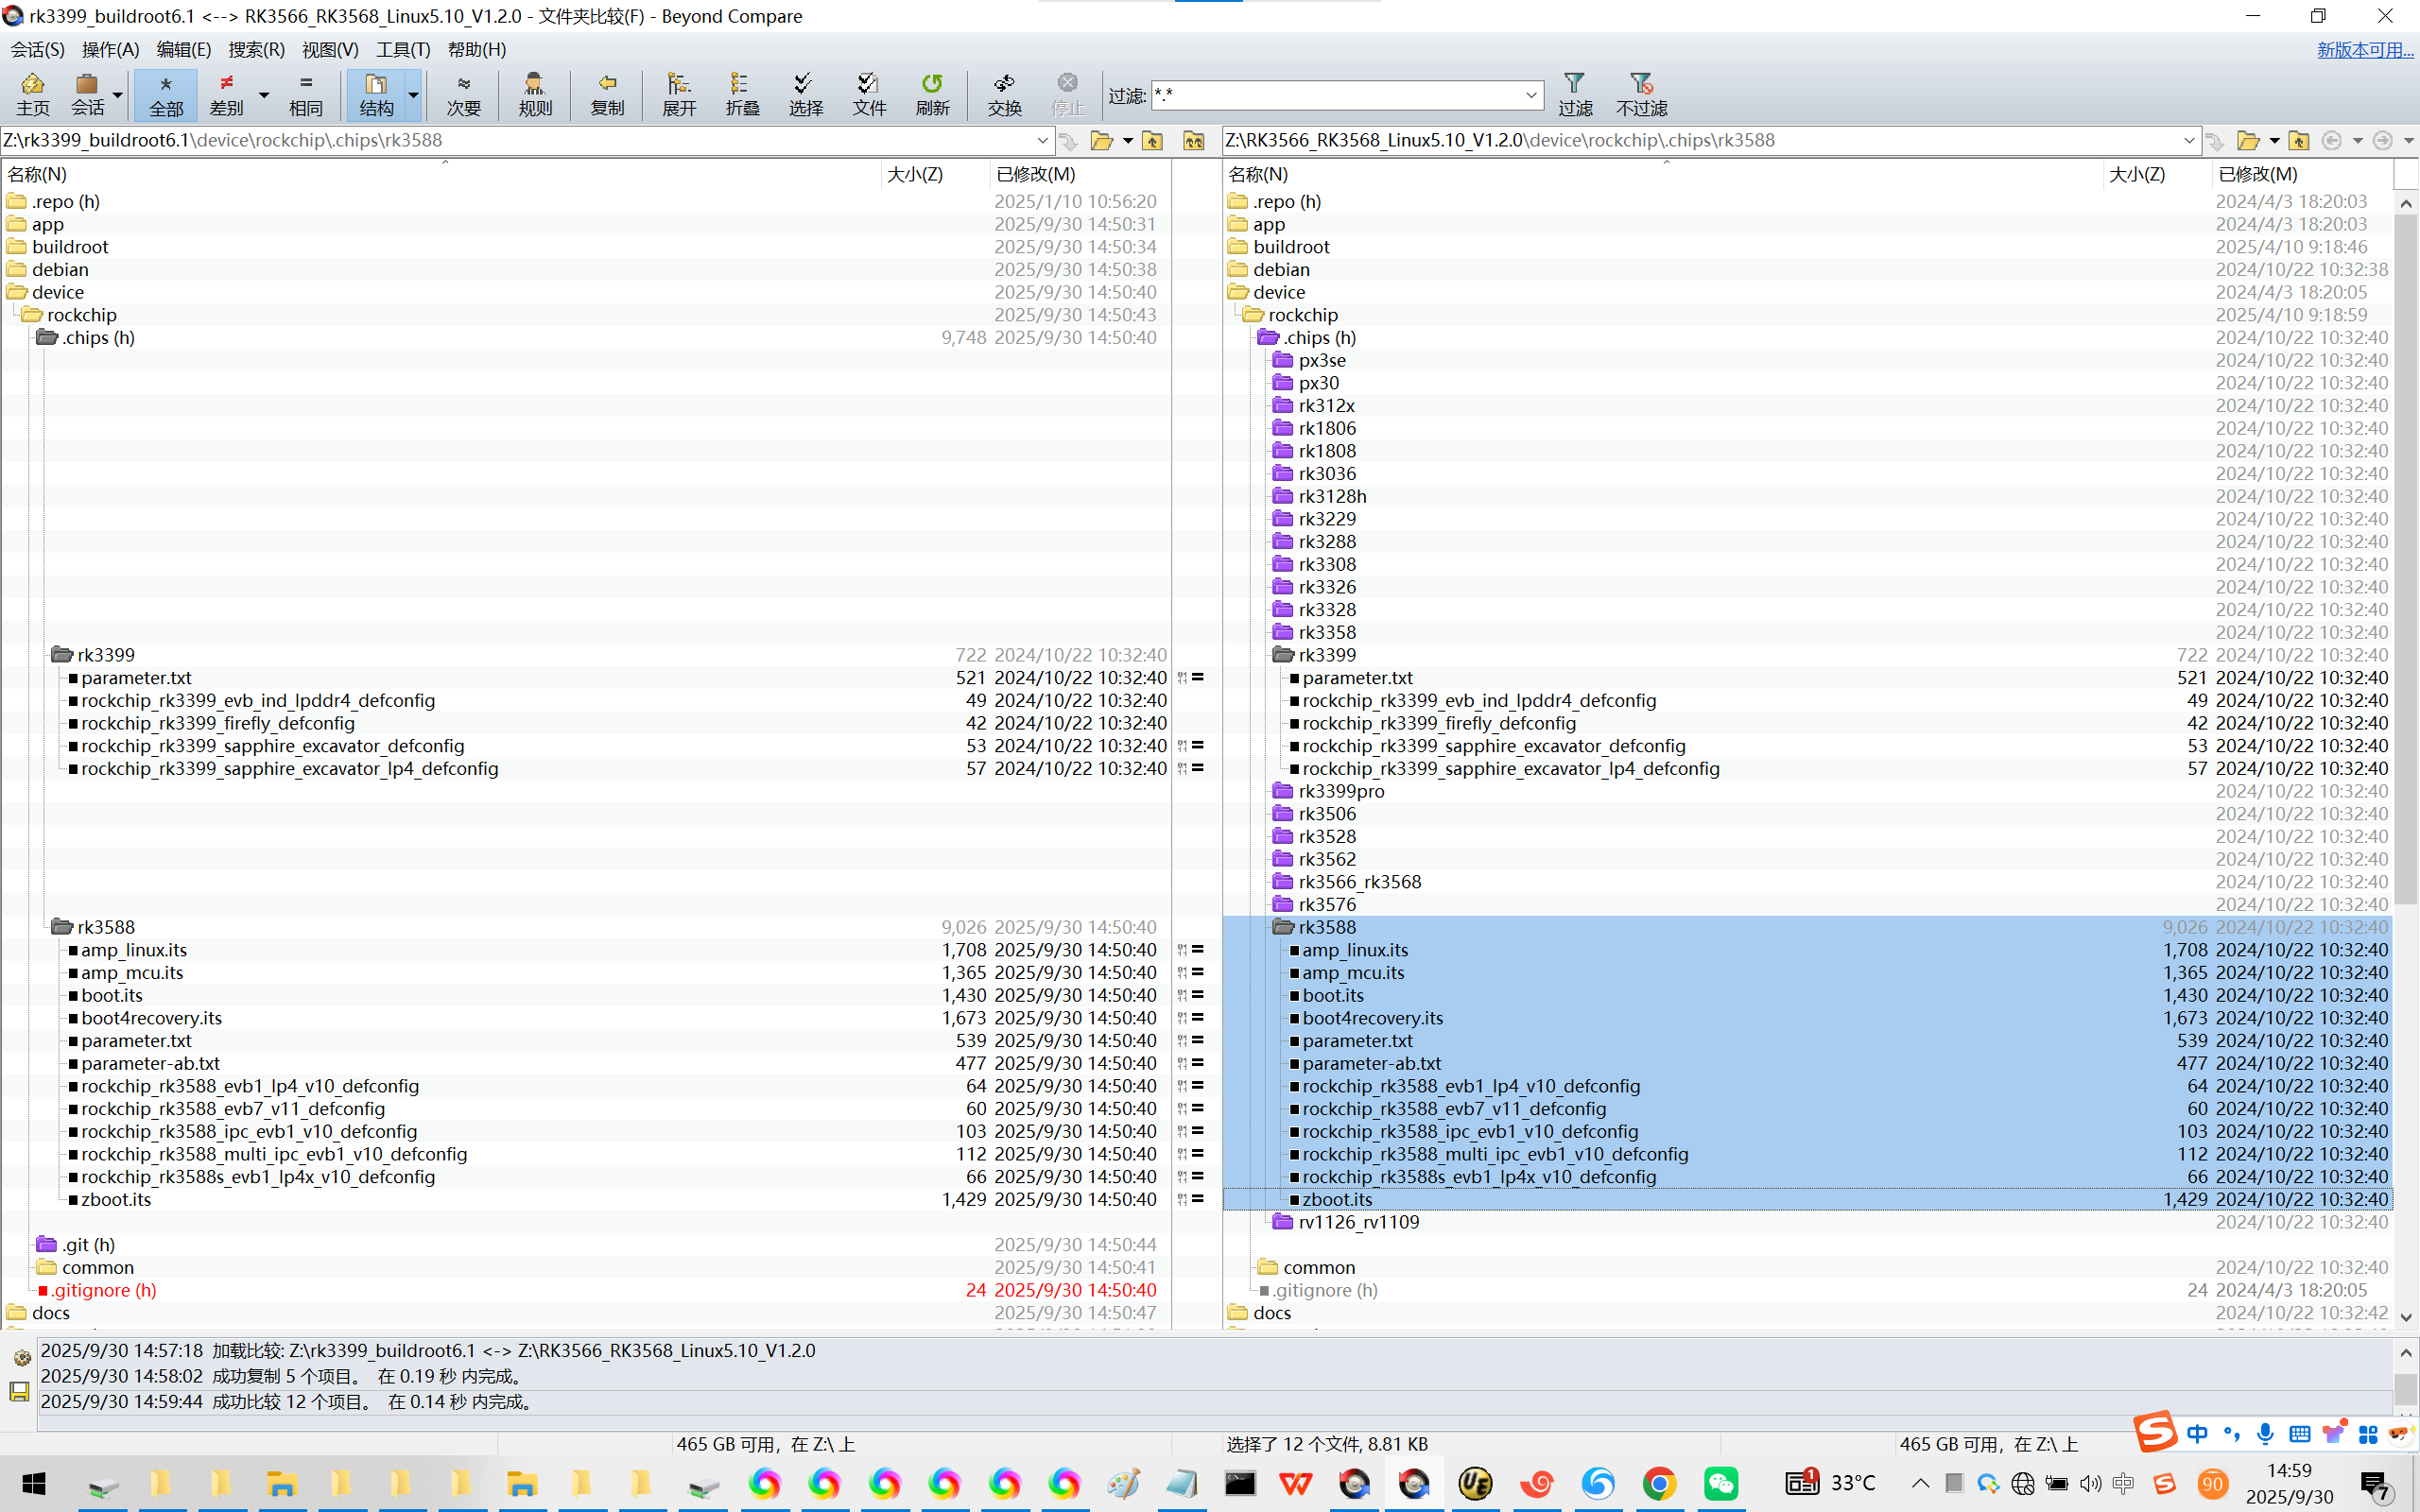Open the left folder path history dropdown

[1042, 141]
